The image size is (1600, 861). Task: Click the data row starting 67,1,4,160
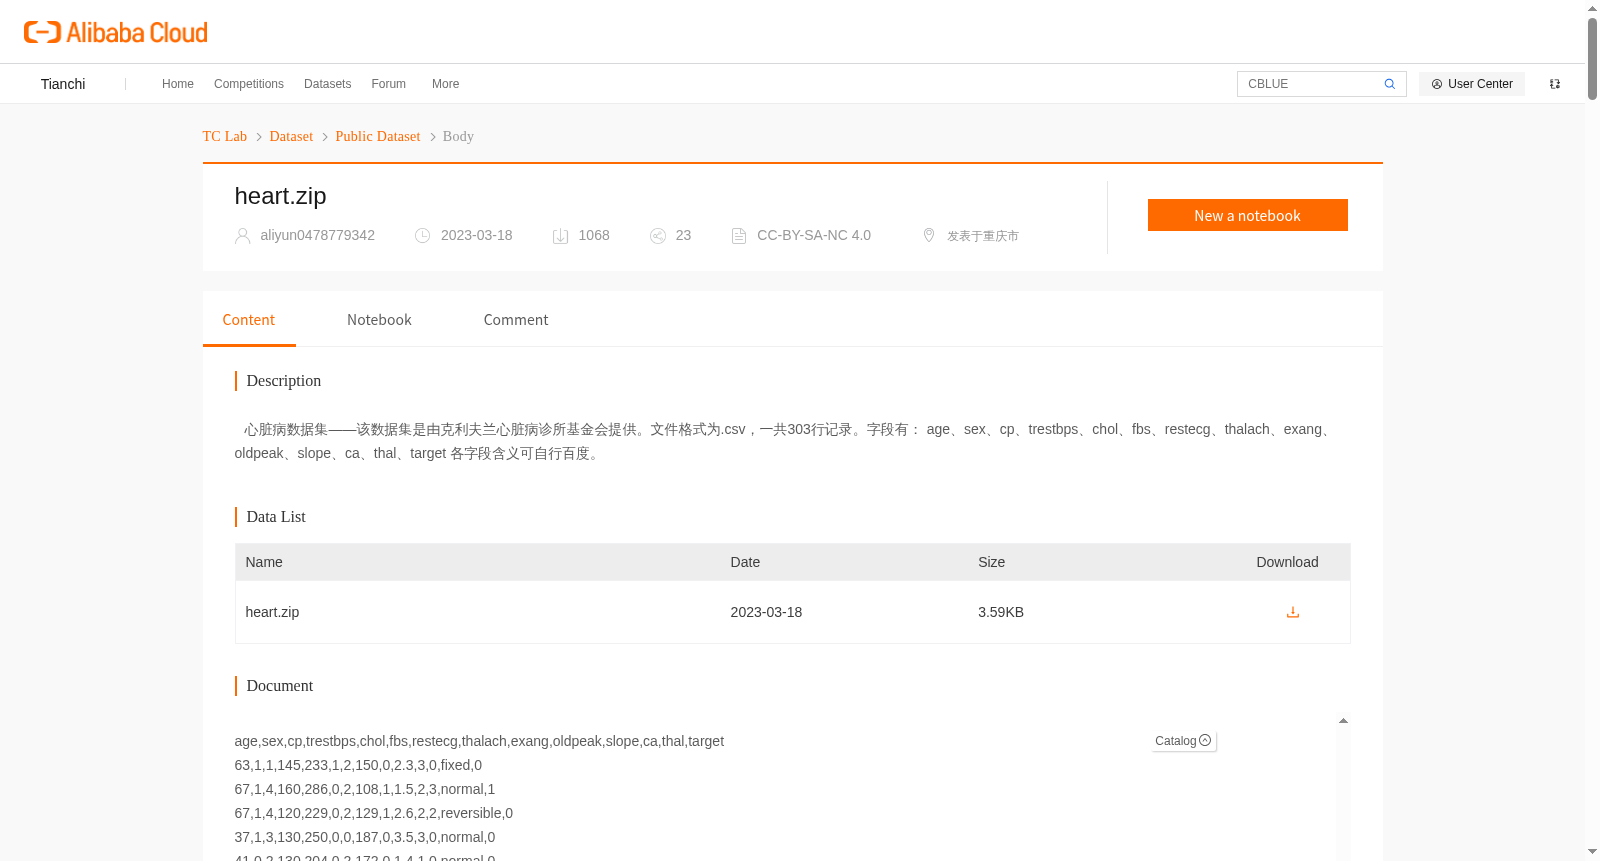click(x=365, y=789)
